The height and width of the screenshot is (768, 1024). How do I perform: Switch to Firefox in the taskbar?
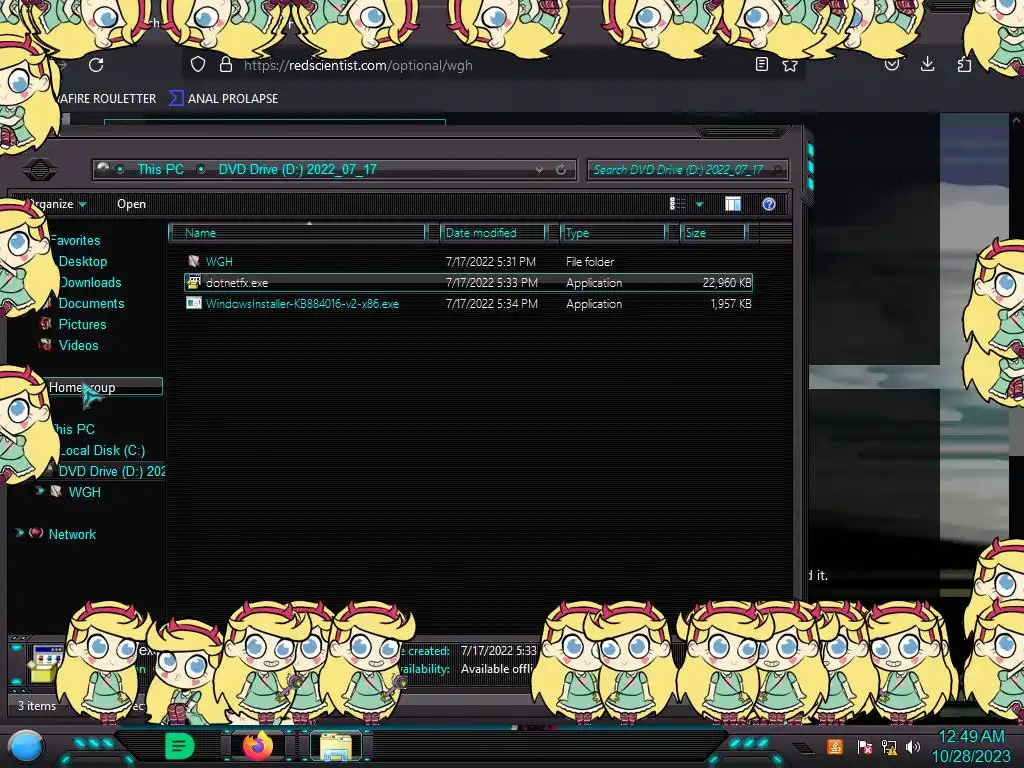coord(258,746)
